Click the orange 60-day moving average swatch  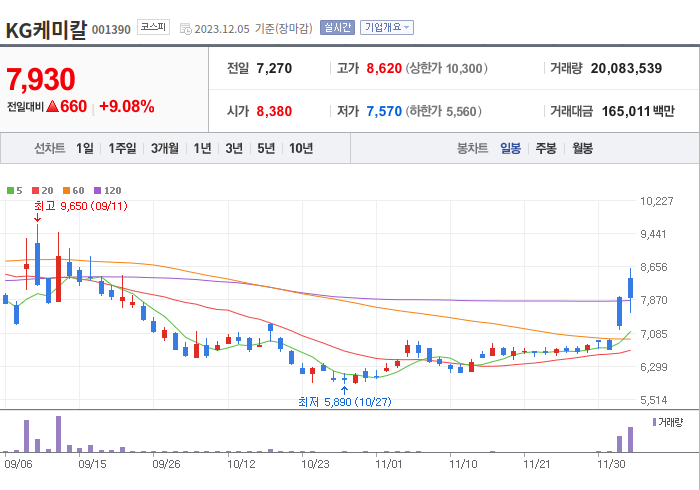pyautogui.click(x=67, y=191)
